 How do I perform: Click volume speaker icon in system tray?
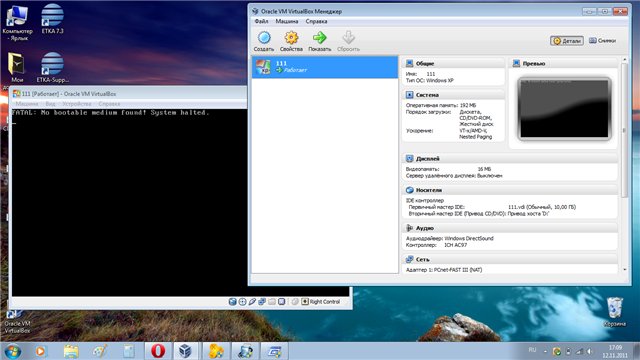590,351
